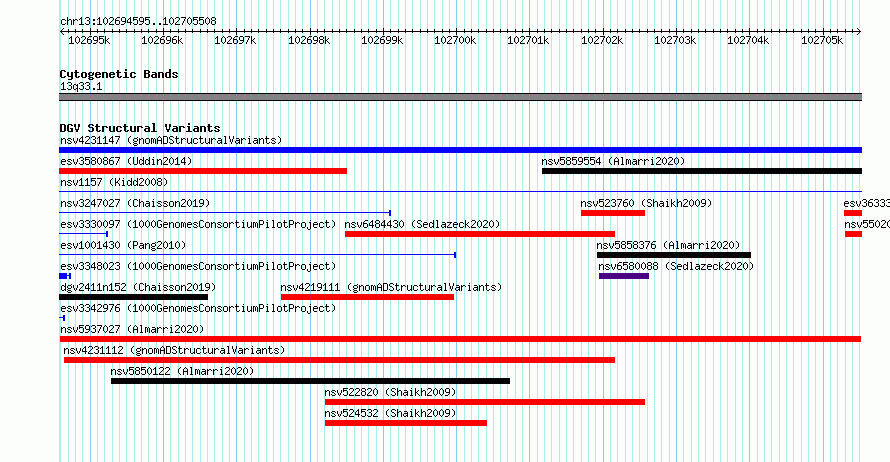
Task: Click the red nsv524532 variant bar
Action: point(406,423)
